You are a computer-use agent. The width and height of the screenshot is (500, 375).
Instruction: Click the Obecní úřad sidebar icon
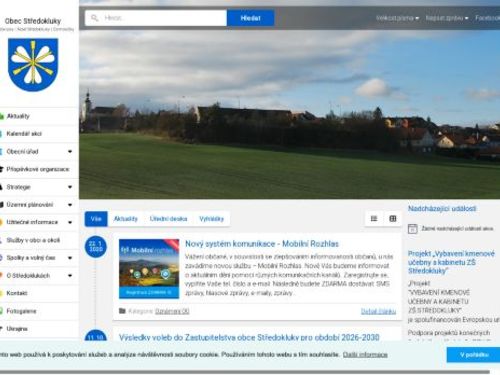point(2,152)
